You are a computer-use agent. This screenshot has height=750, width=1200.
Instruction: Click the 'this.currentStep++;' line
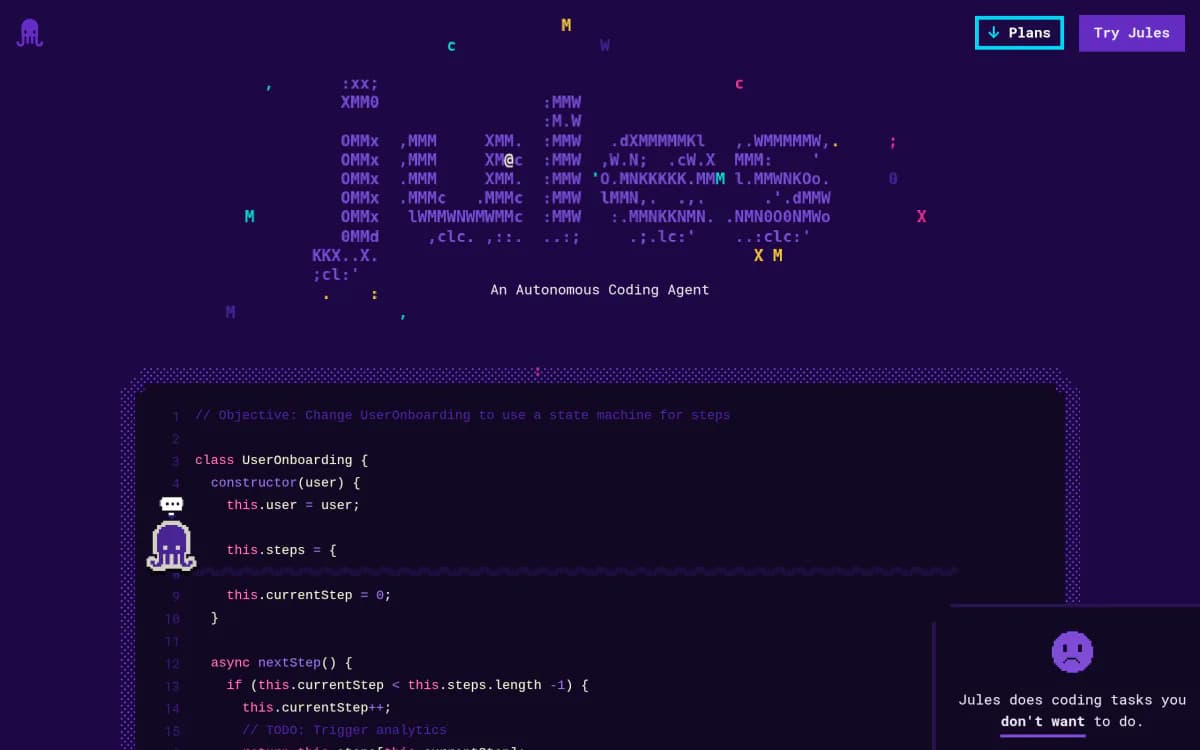(x=317, y=708)
